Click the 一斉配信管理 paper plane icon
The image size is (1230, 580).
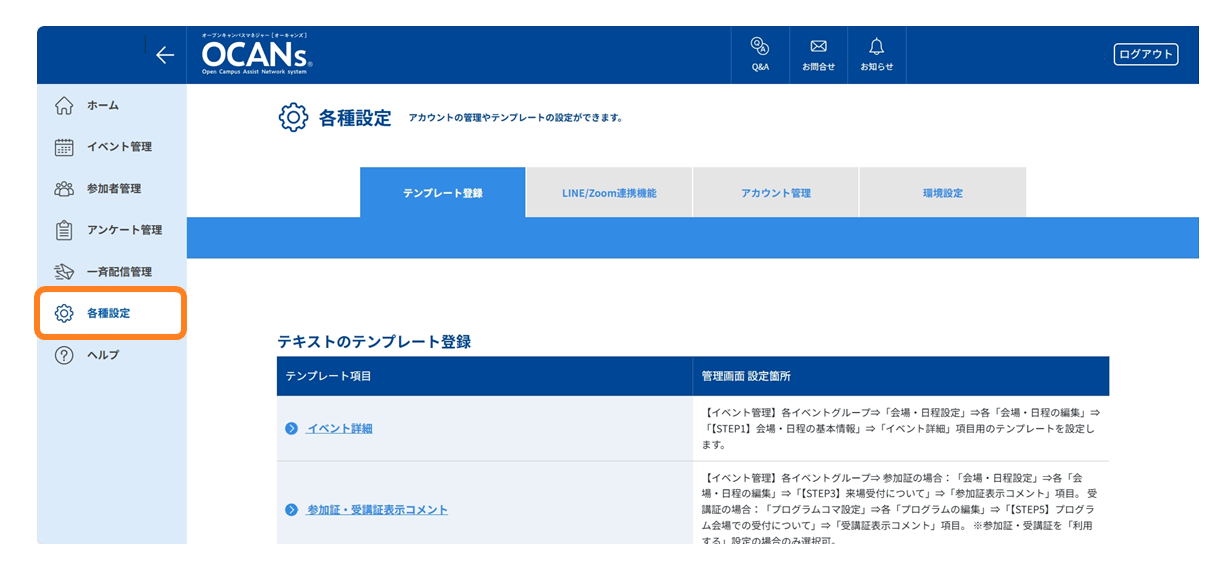pos(64,272)
